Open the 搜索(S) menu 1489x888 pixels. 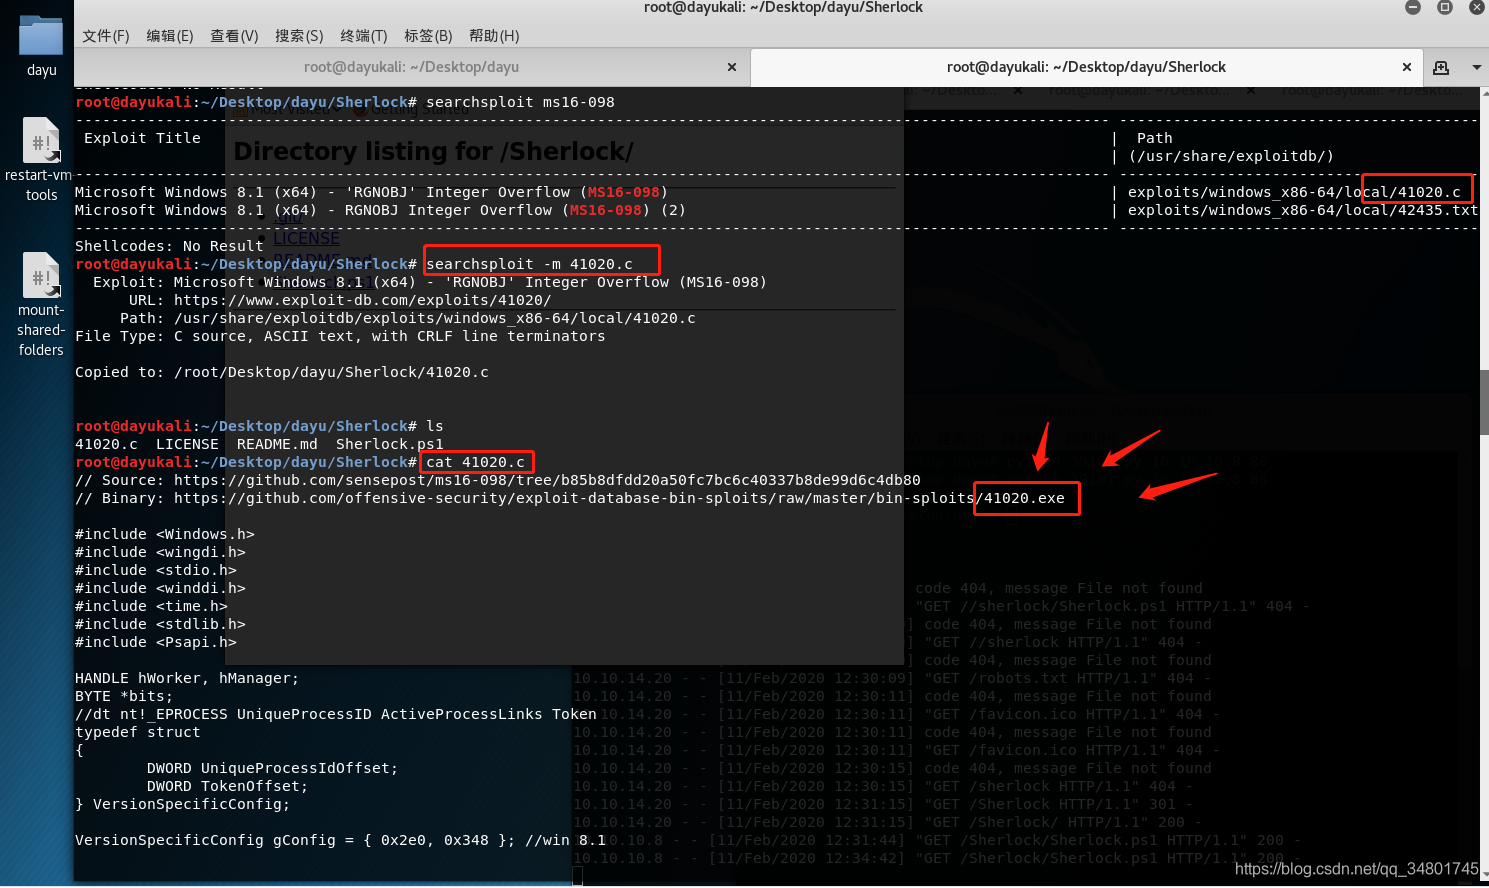pos(299,36)
